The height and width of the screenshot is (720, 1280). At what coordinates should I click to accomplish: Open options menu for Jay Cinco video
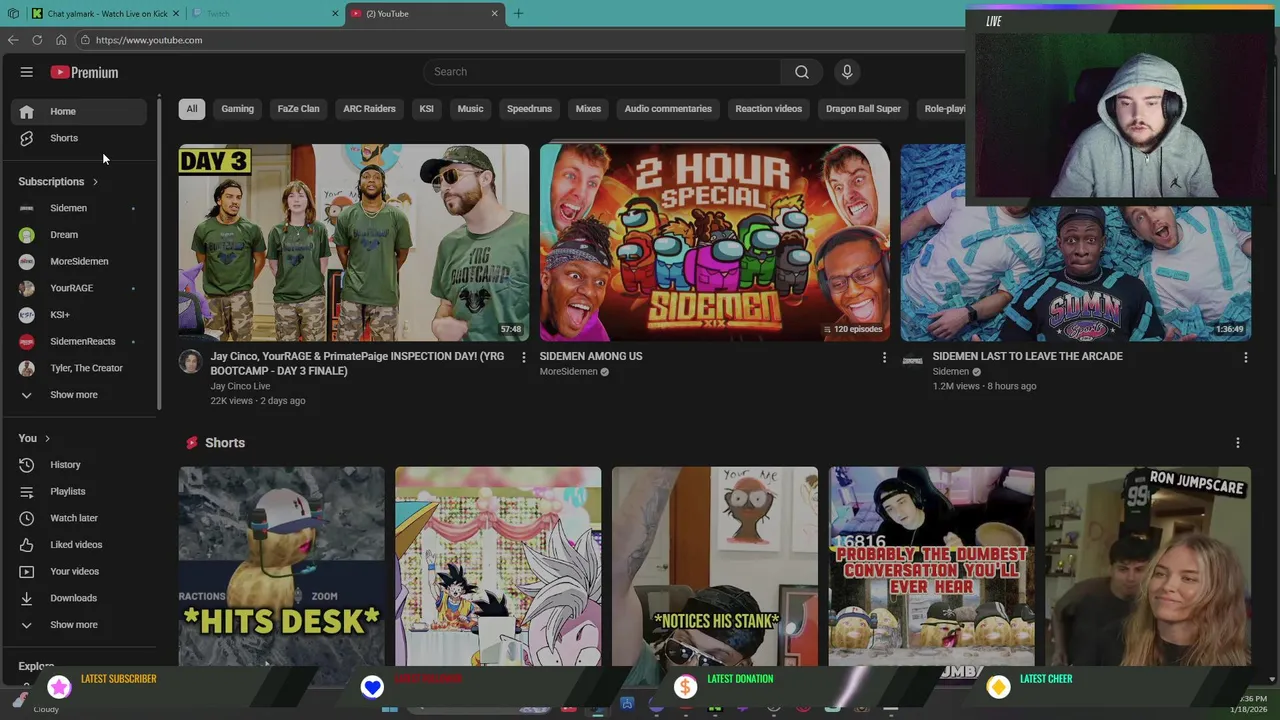point(523,357)
